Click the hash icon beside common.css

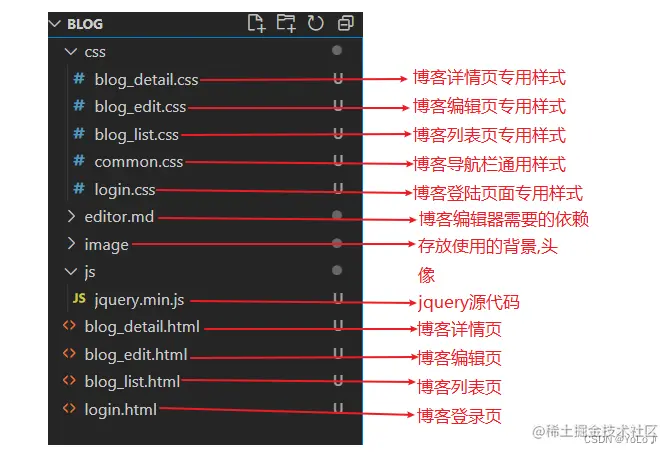79,161
